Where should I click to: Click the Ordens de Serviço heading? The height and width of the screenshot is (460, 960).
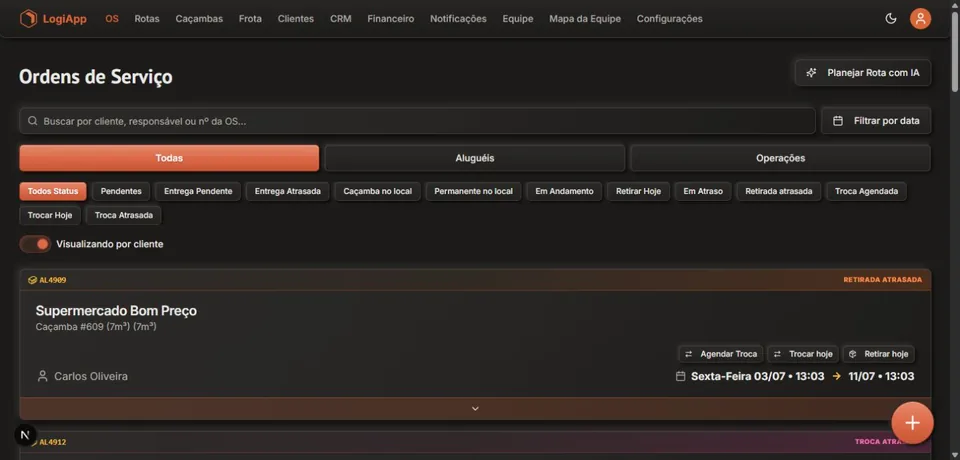click(x=96, y=77)
